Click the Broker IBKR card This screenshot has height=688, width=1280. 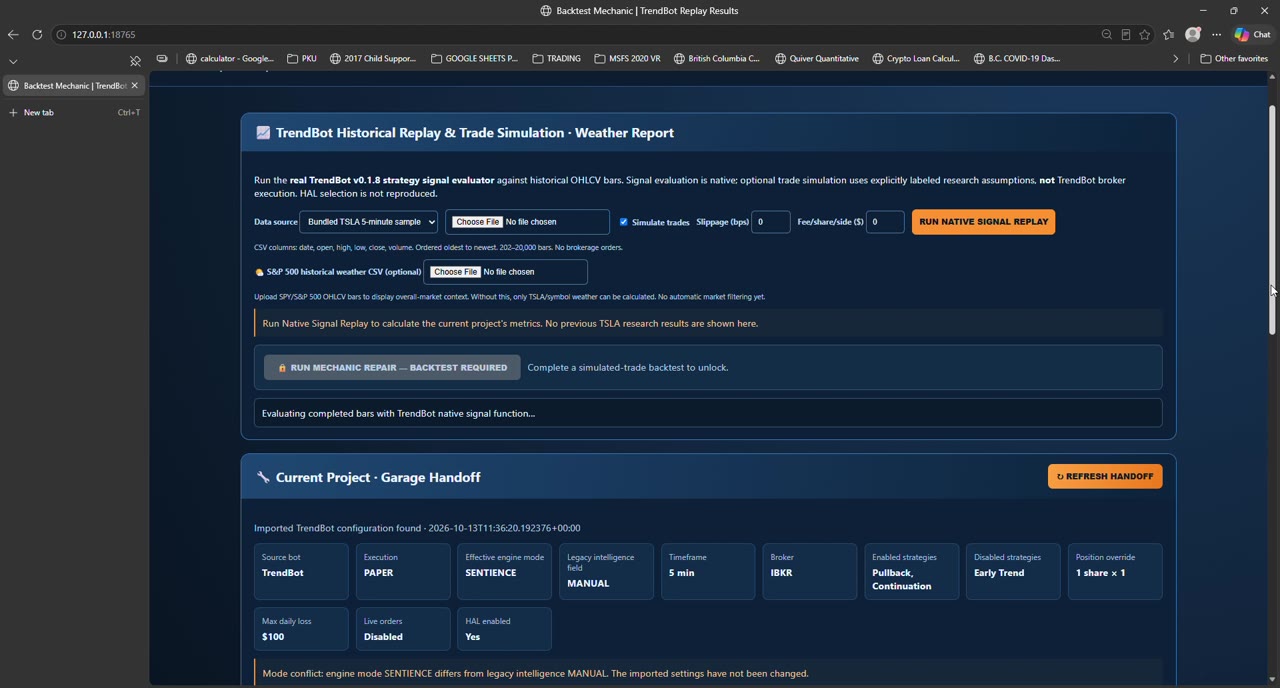(x=810, y=572)
